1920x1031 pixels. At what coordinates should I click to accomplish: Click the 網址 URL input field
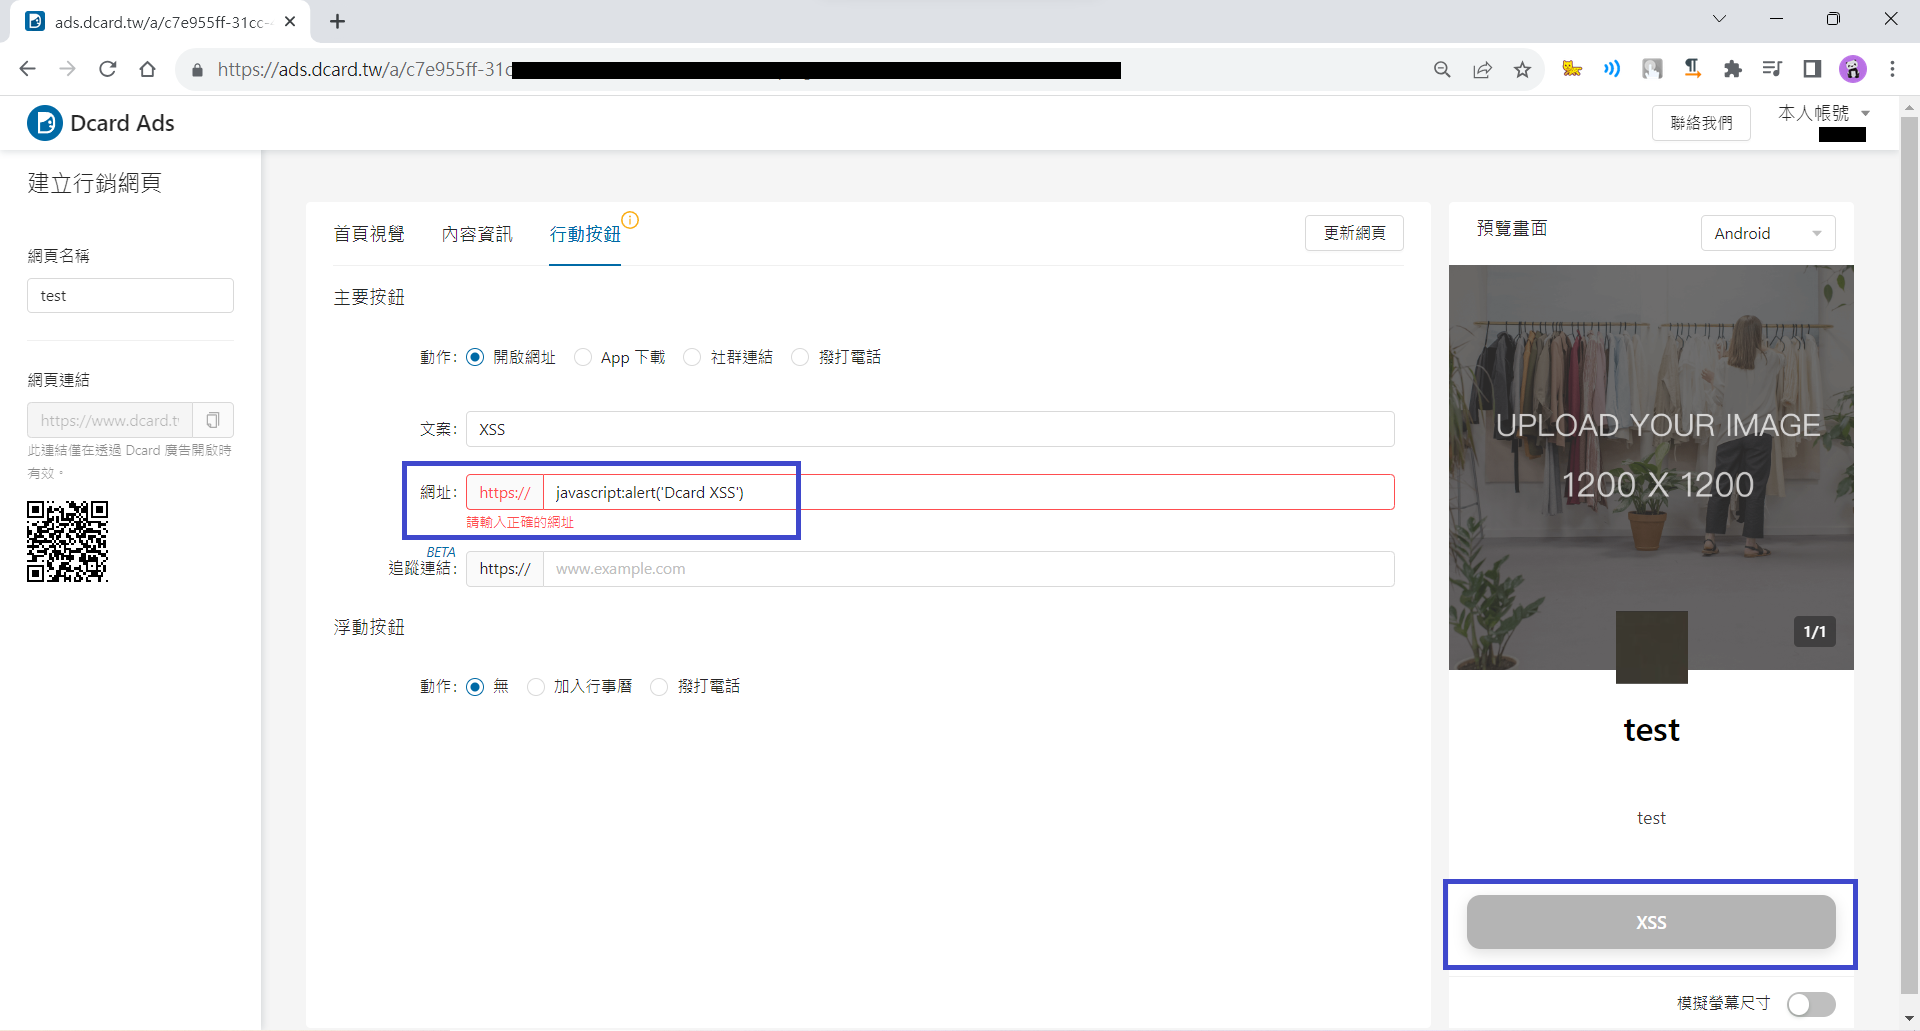point(968,492)
